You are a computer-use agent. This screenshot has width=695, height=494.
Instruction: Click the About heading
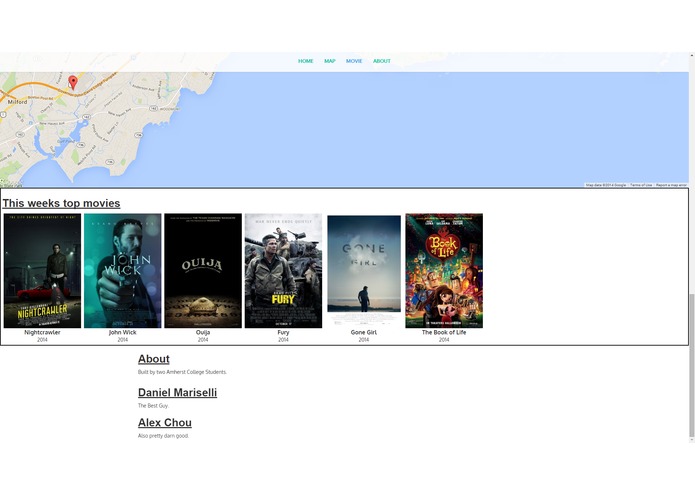coord(154,359)
